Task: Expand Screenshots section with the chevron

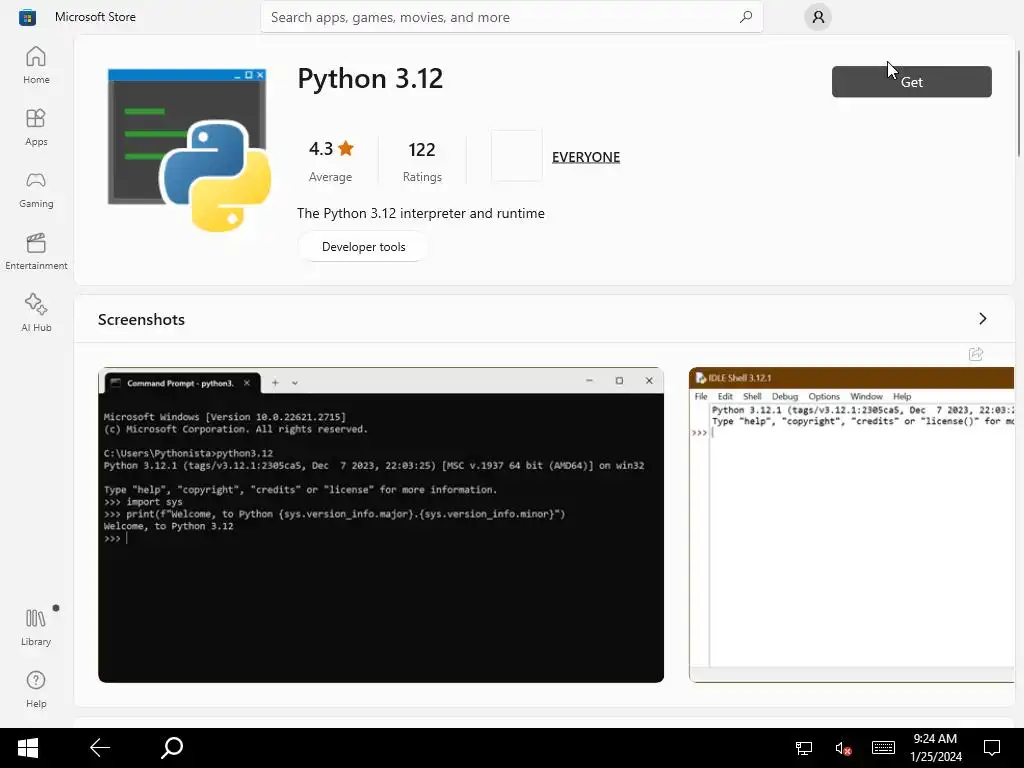Action: point(982,319)
